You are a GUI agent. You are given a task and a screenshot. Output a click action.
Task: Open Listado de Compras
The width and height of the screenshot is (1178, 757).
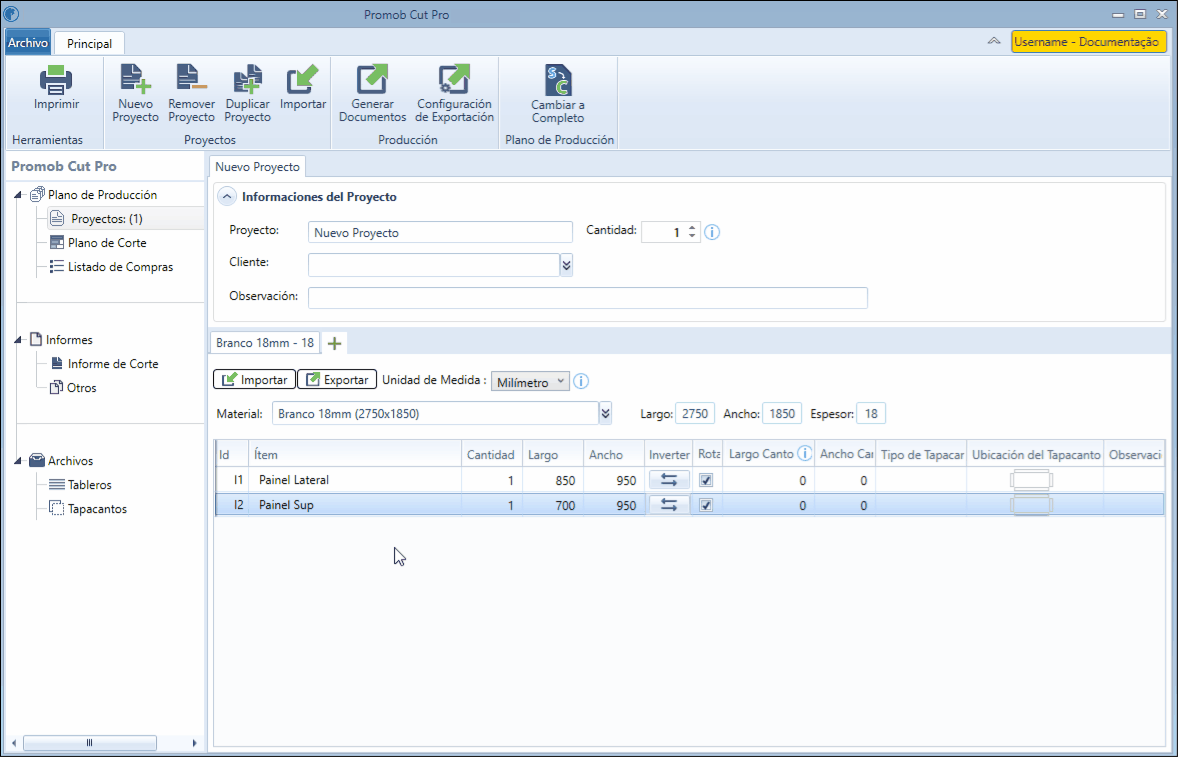click(120, 267)
